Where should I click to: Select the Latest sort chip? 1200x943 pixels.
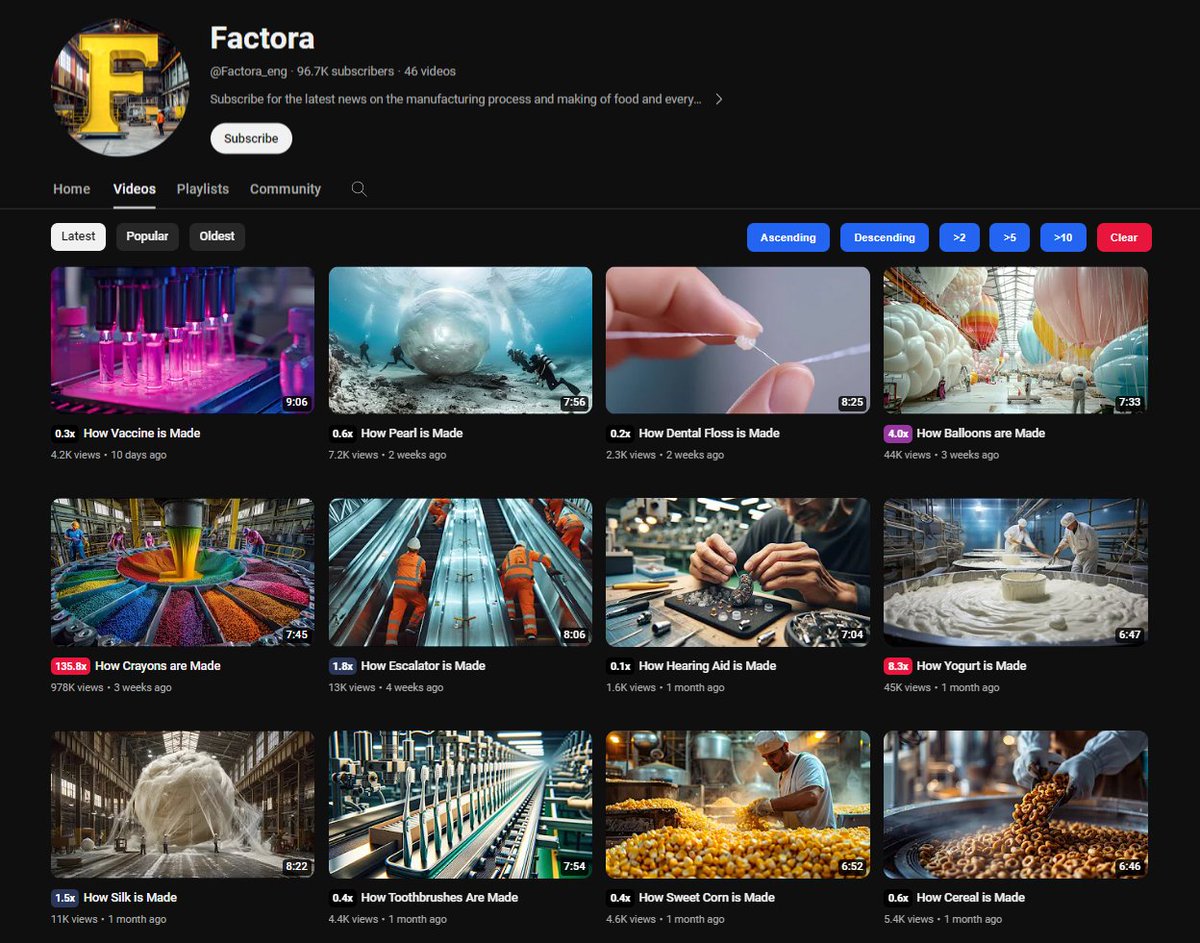tap(78, 237)
